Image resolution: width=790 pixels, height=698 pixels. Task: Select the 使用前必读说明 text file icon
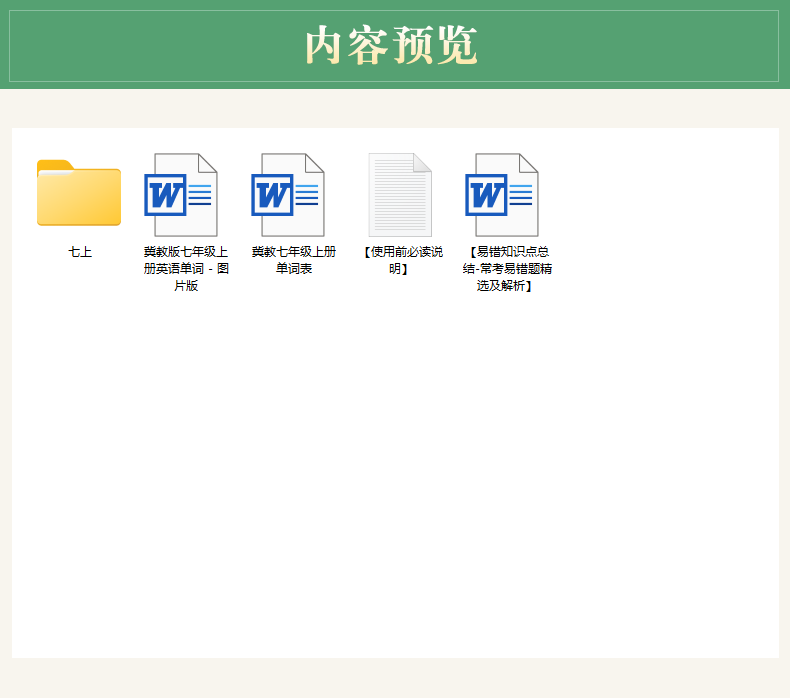pos(400,195)
